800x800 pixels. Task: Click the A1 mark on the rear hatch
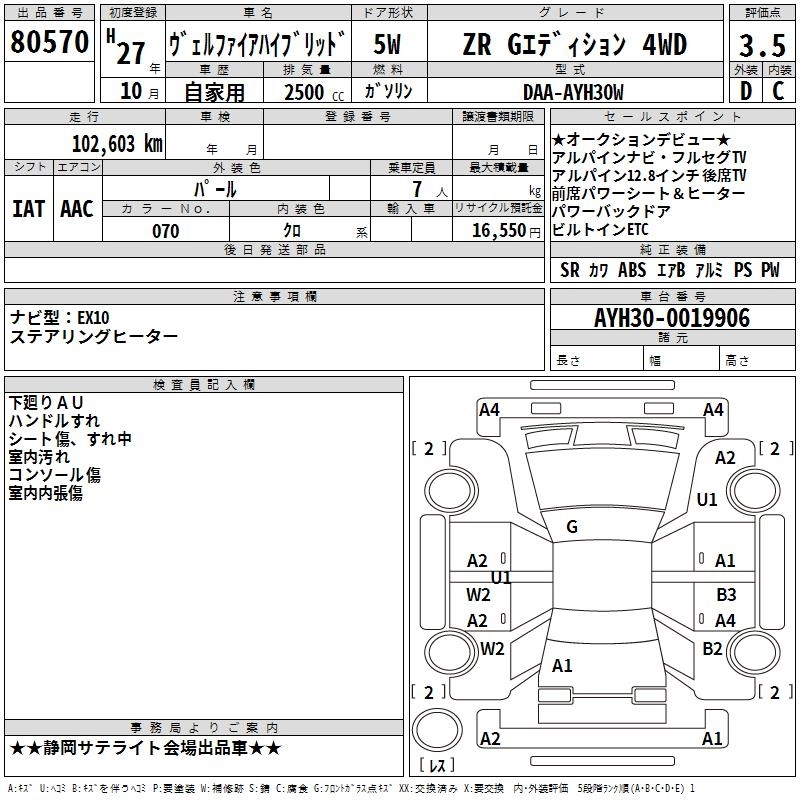562,665
